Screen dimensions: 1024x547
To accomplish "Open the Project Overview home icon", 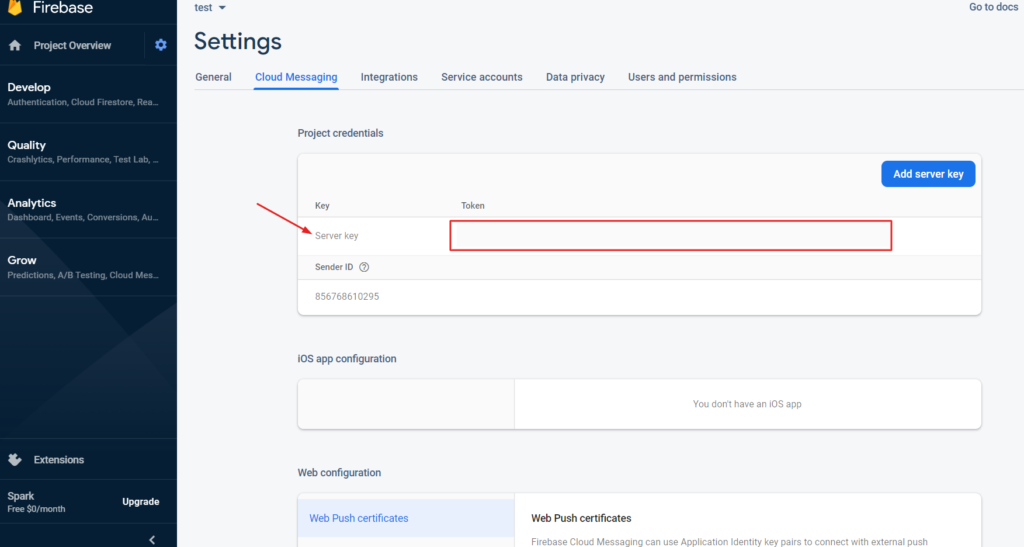I will point(15,46).
